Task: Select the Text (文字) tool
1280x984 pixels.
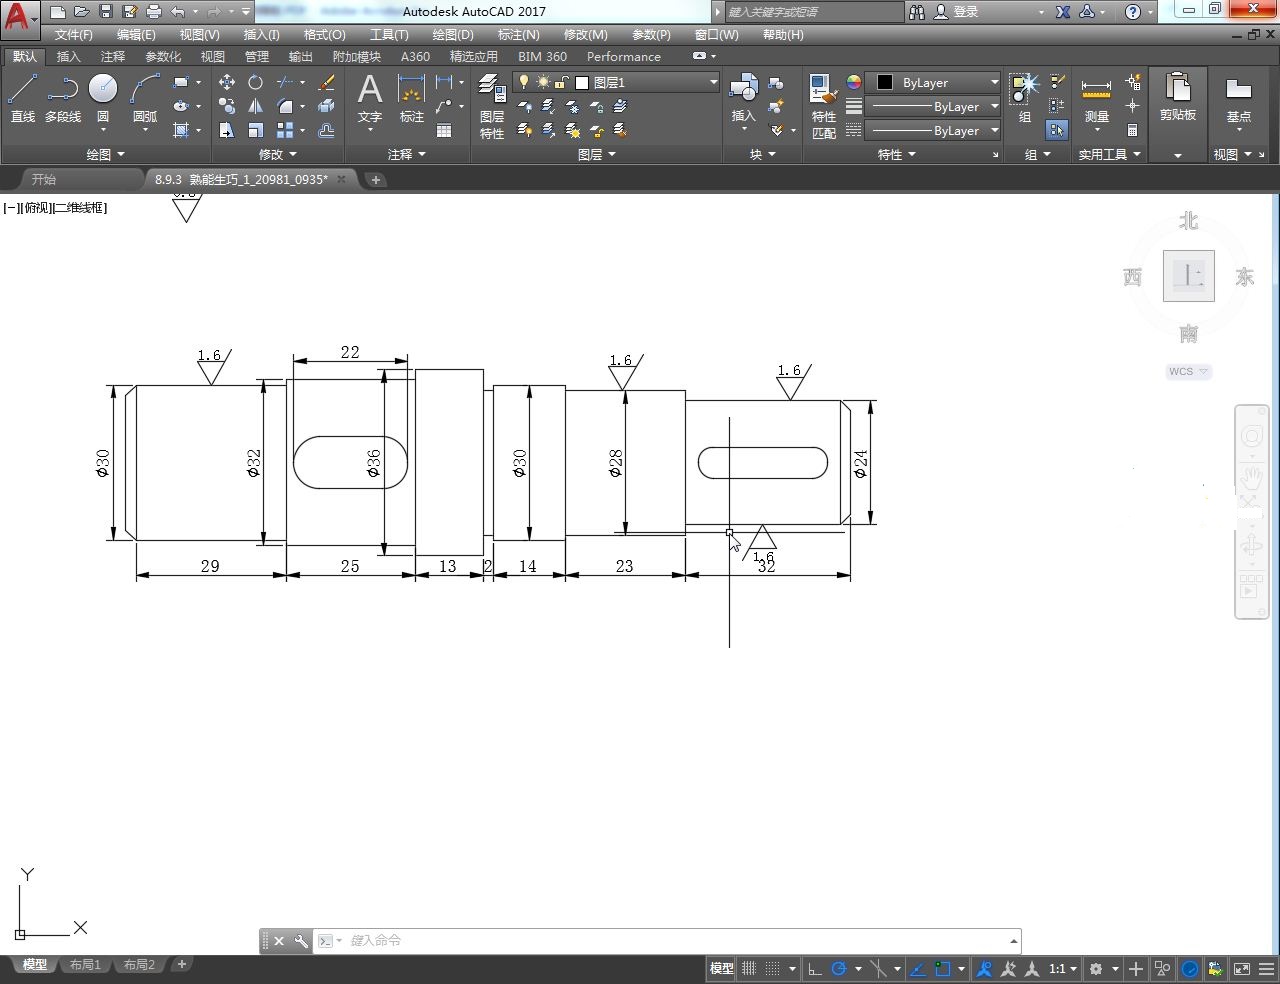Action: pyautogui.click(x=369, y=95)
